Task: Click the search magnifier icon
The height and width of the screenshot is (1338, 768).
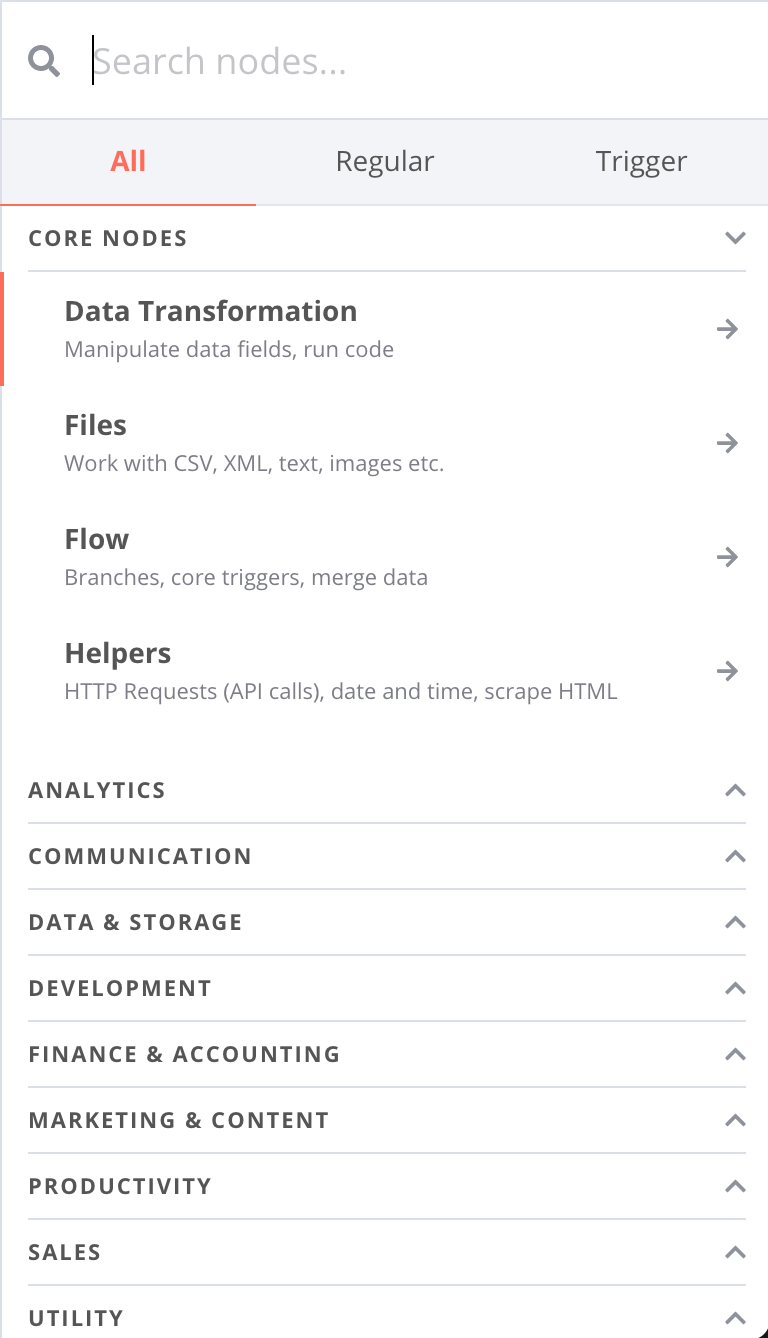Action: (x=44, y=60)
